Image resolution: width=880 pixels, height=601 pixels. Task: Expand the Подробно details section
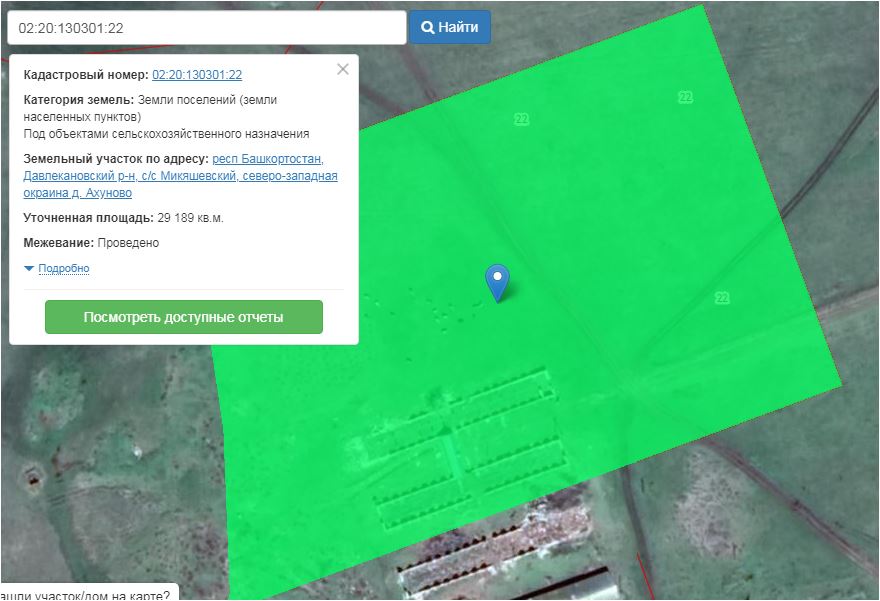point(63,269)
